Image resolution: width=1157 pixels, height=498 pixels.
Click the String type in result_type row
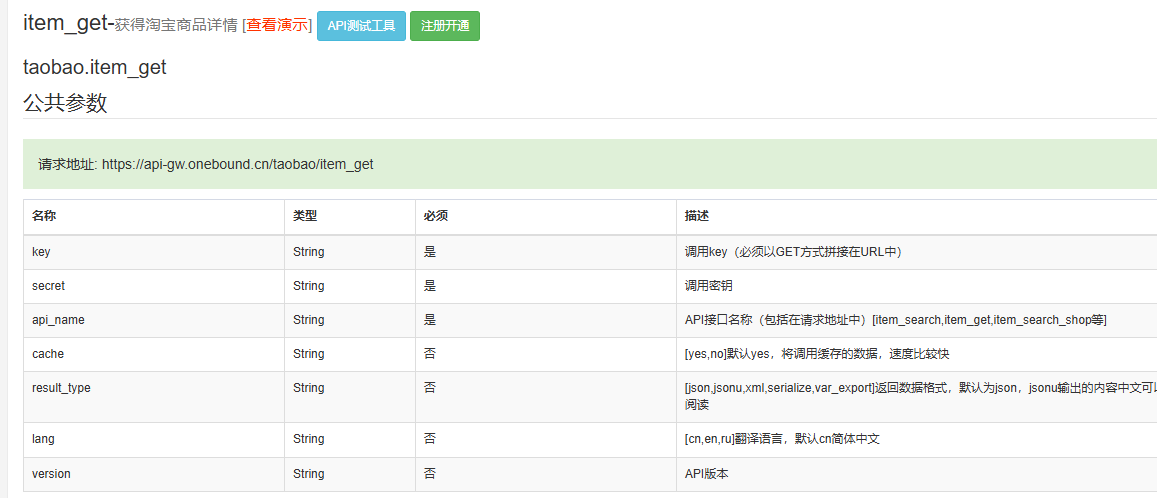(x=308, y=387)
